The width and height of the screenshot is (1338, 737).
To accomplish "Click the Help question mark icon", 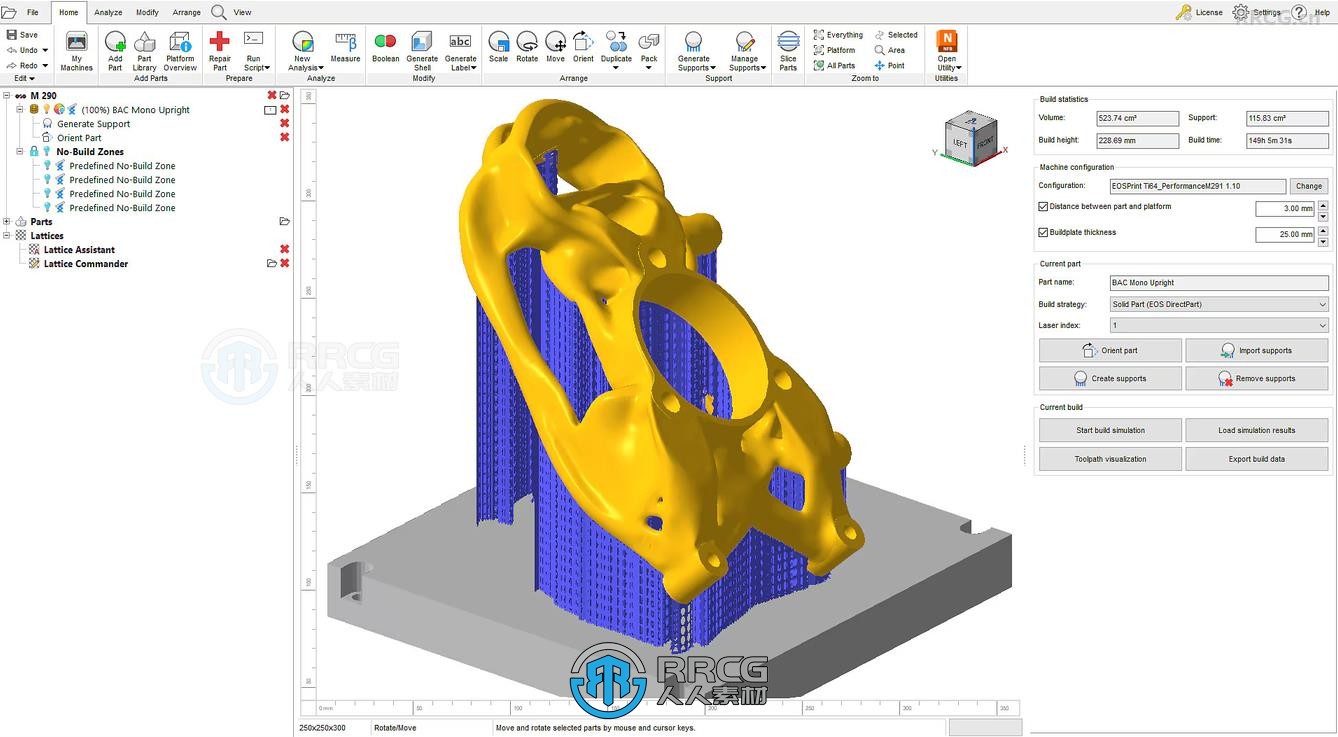I will click(x=1299, y=12).
